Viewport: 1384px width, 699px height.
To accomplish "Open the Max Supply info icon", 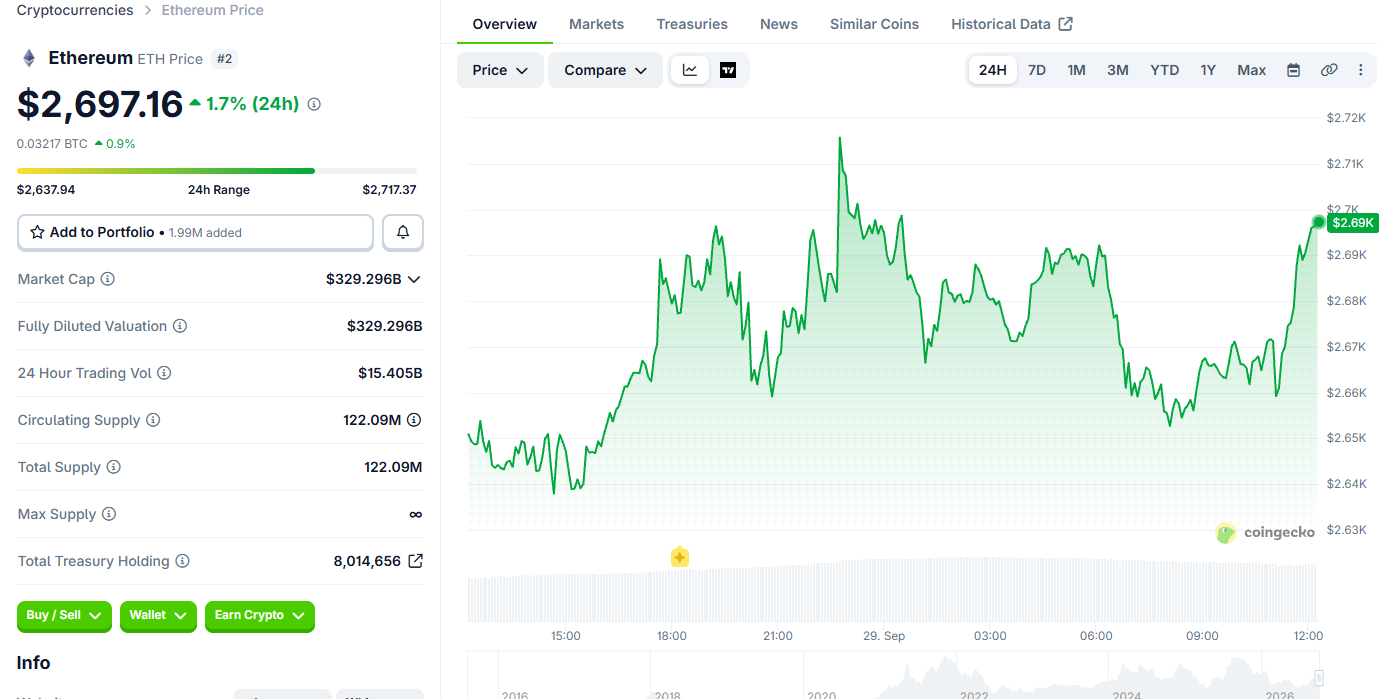I will pyautogui.click(x=109, y=514).
